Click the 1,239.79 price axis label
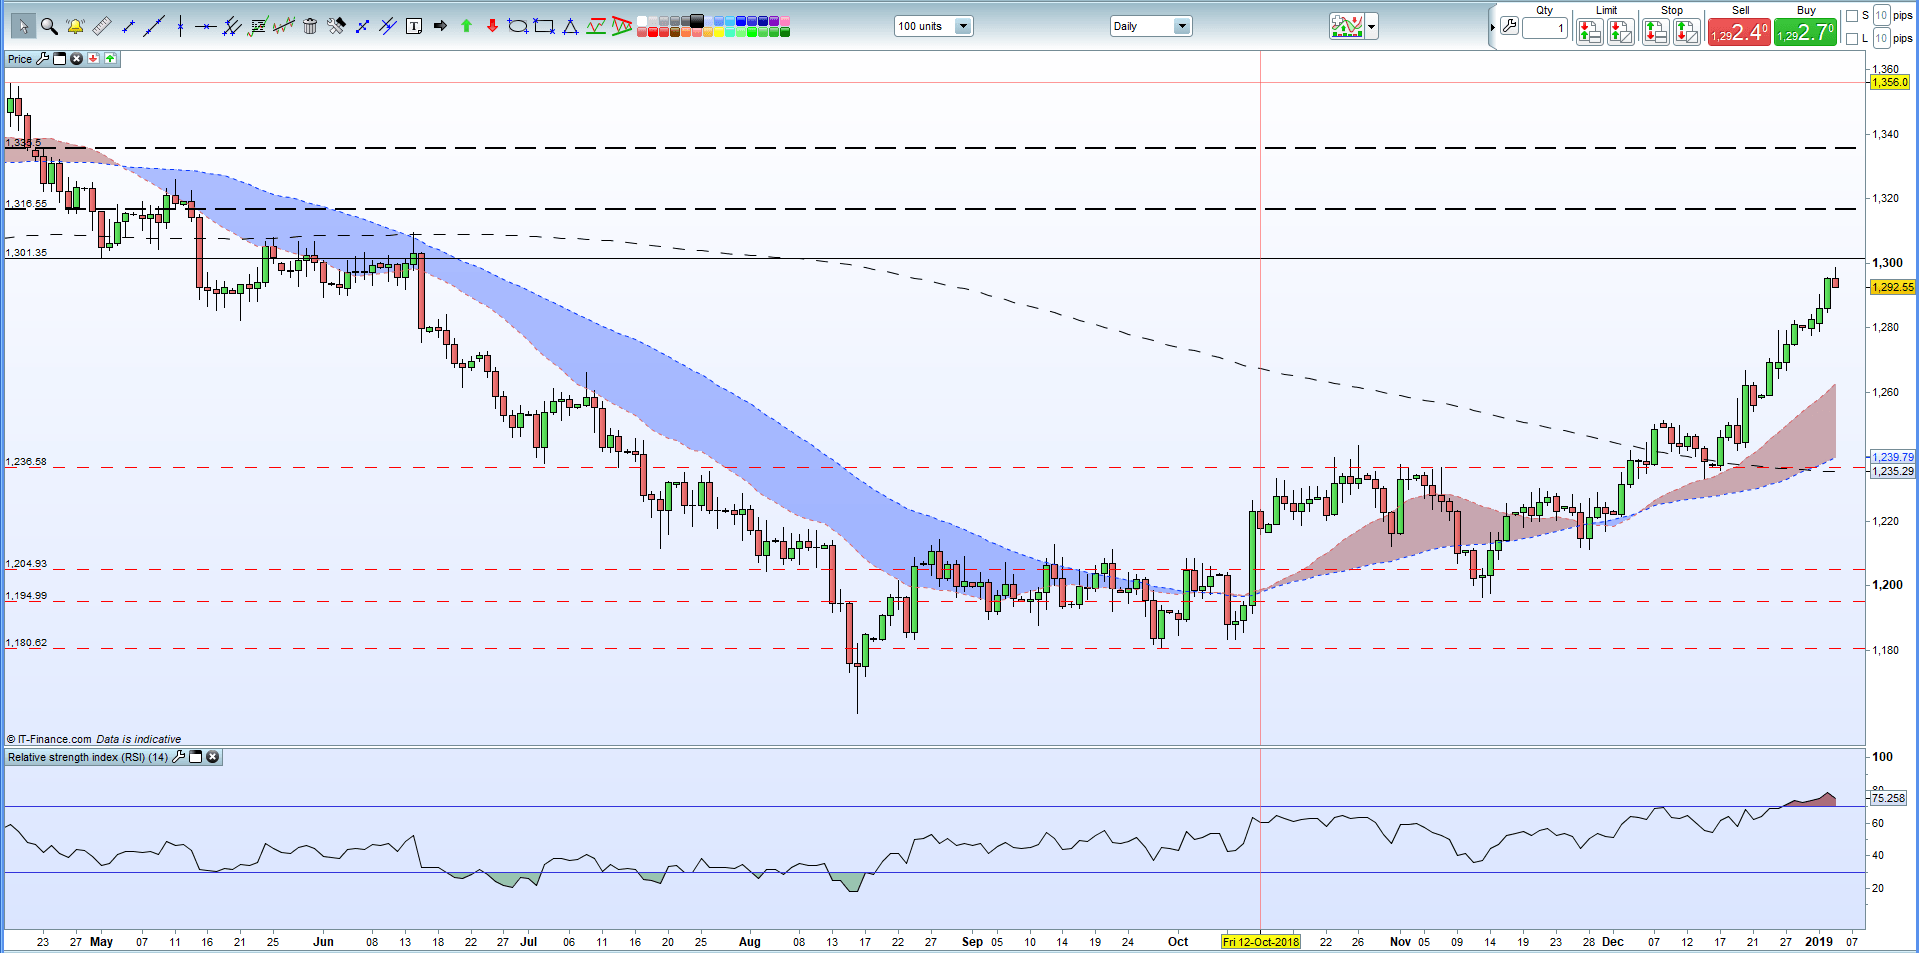Image resolution: width=1919 pixels, height=953 pixels. pos(1893,457)
